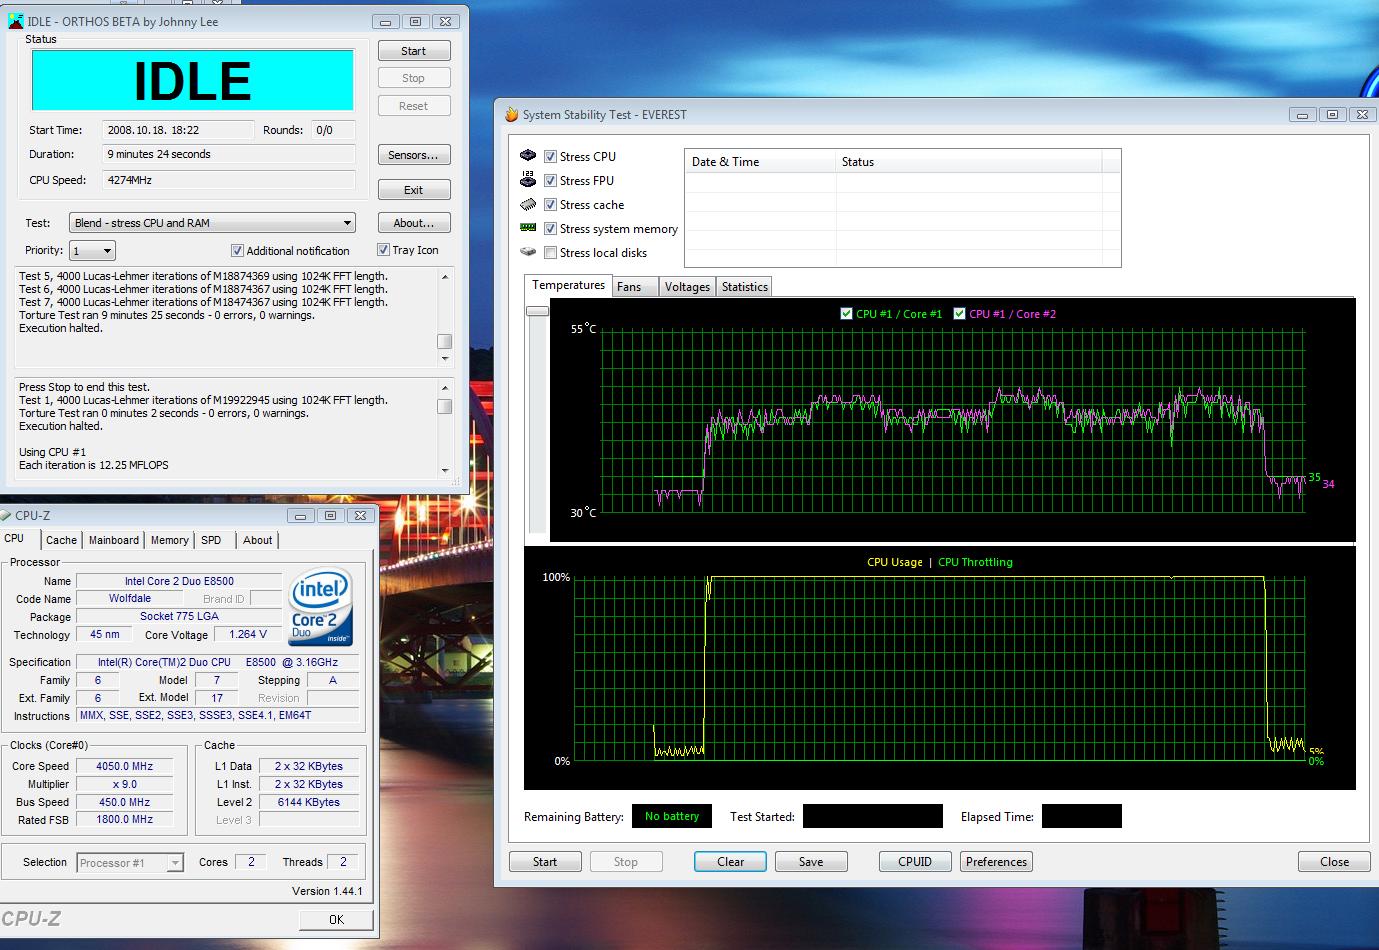The height and width of the screenshot is (950, 1379).
Task: Click the Intel Core 2 Duo logo
Action: [320, 607]
